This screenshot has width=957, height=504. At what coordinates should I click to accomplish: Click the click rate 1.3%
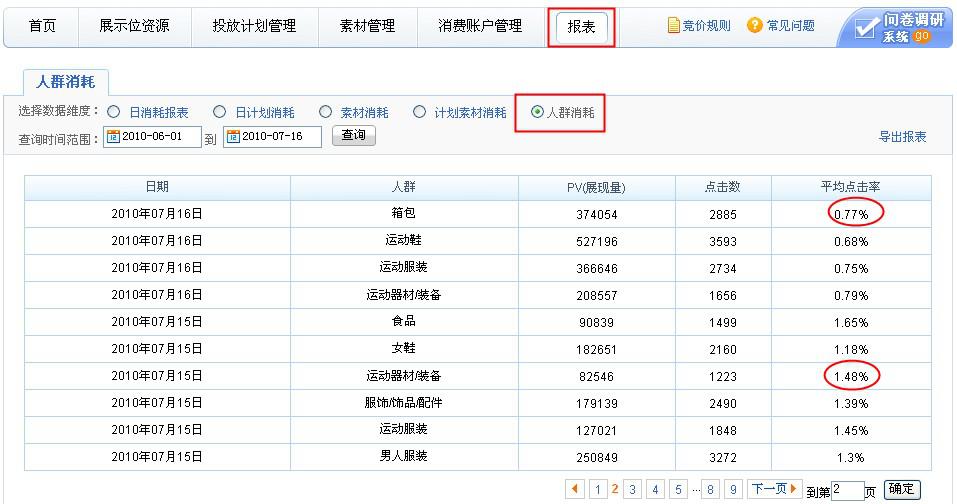pos(850,458)
